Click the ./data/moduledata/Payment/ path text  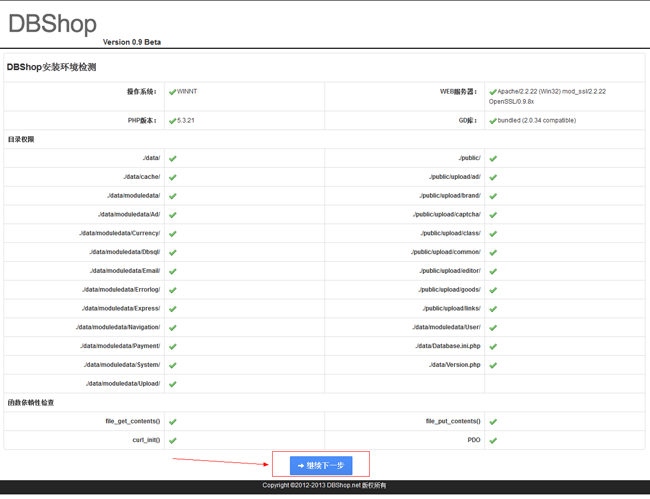(x=120, y=346)
